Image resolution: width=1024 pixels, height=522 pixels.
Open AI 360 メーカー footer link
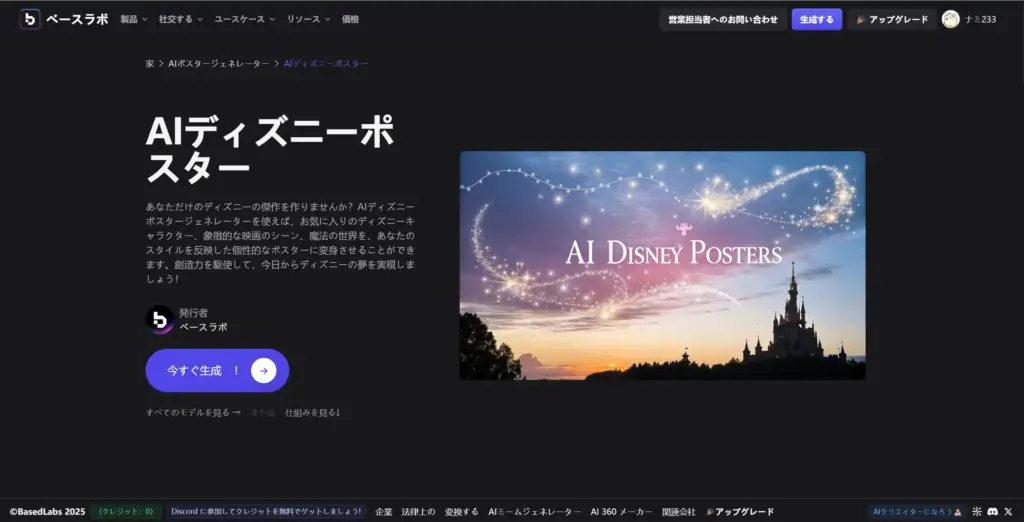coord(622,512)
